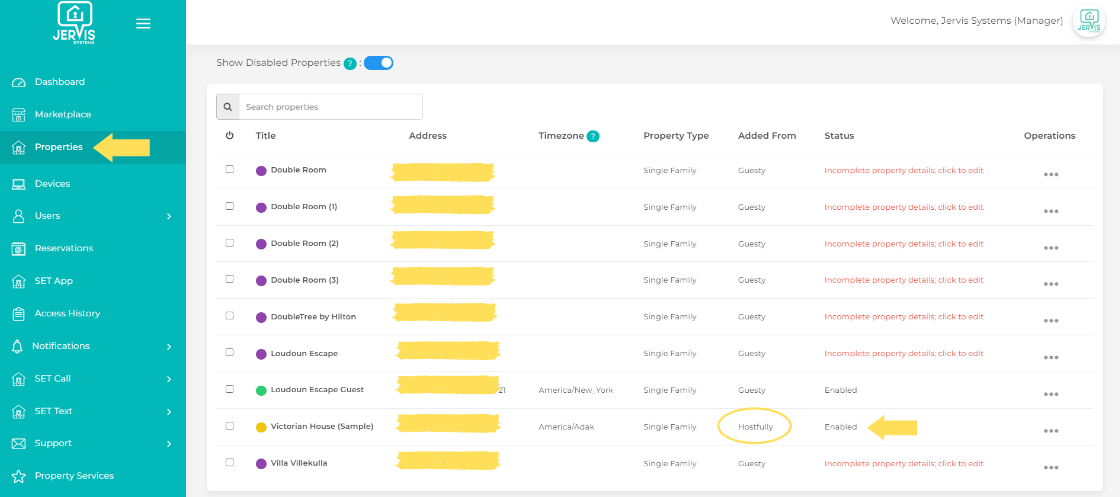Open operations menu for Loudoun Escape
1120x497 pixels.
pyautogui.click(x=1050, y=358)
